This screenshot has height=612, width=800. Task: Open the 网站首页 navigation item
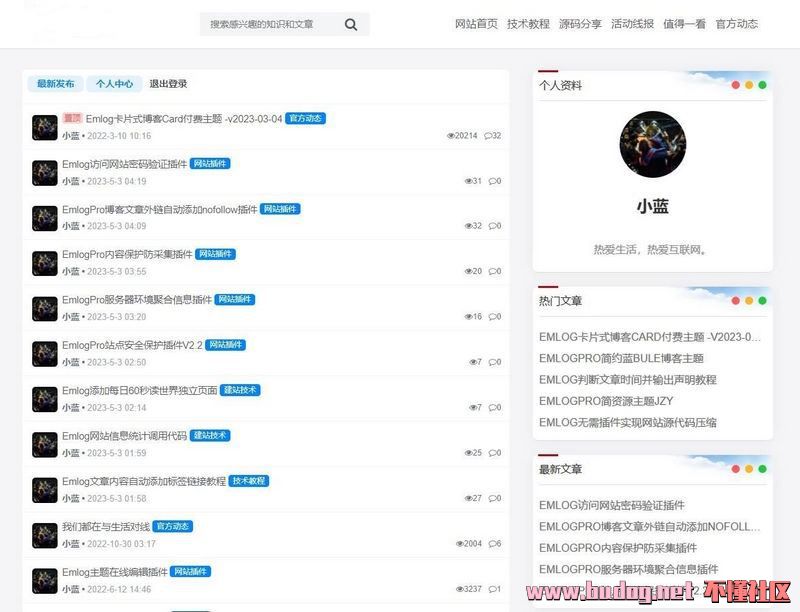coord(476,24)
